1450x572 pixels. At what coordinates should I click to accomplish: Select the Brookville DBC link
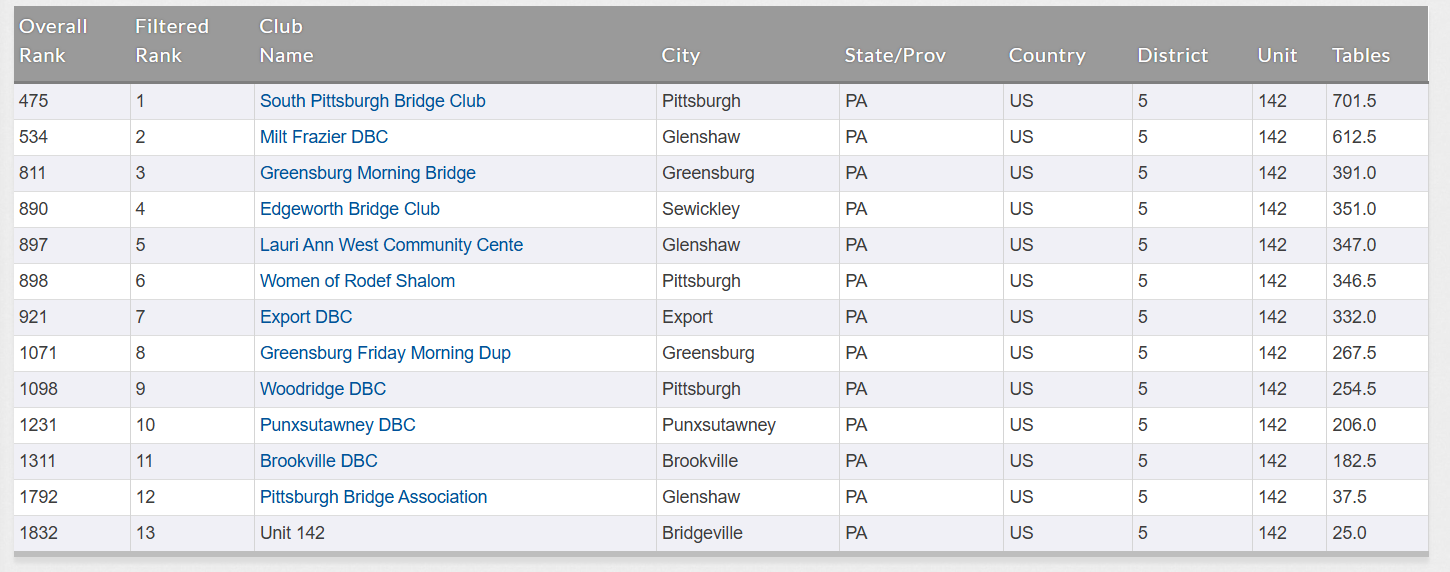[318, 461]
